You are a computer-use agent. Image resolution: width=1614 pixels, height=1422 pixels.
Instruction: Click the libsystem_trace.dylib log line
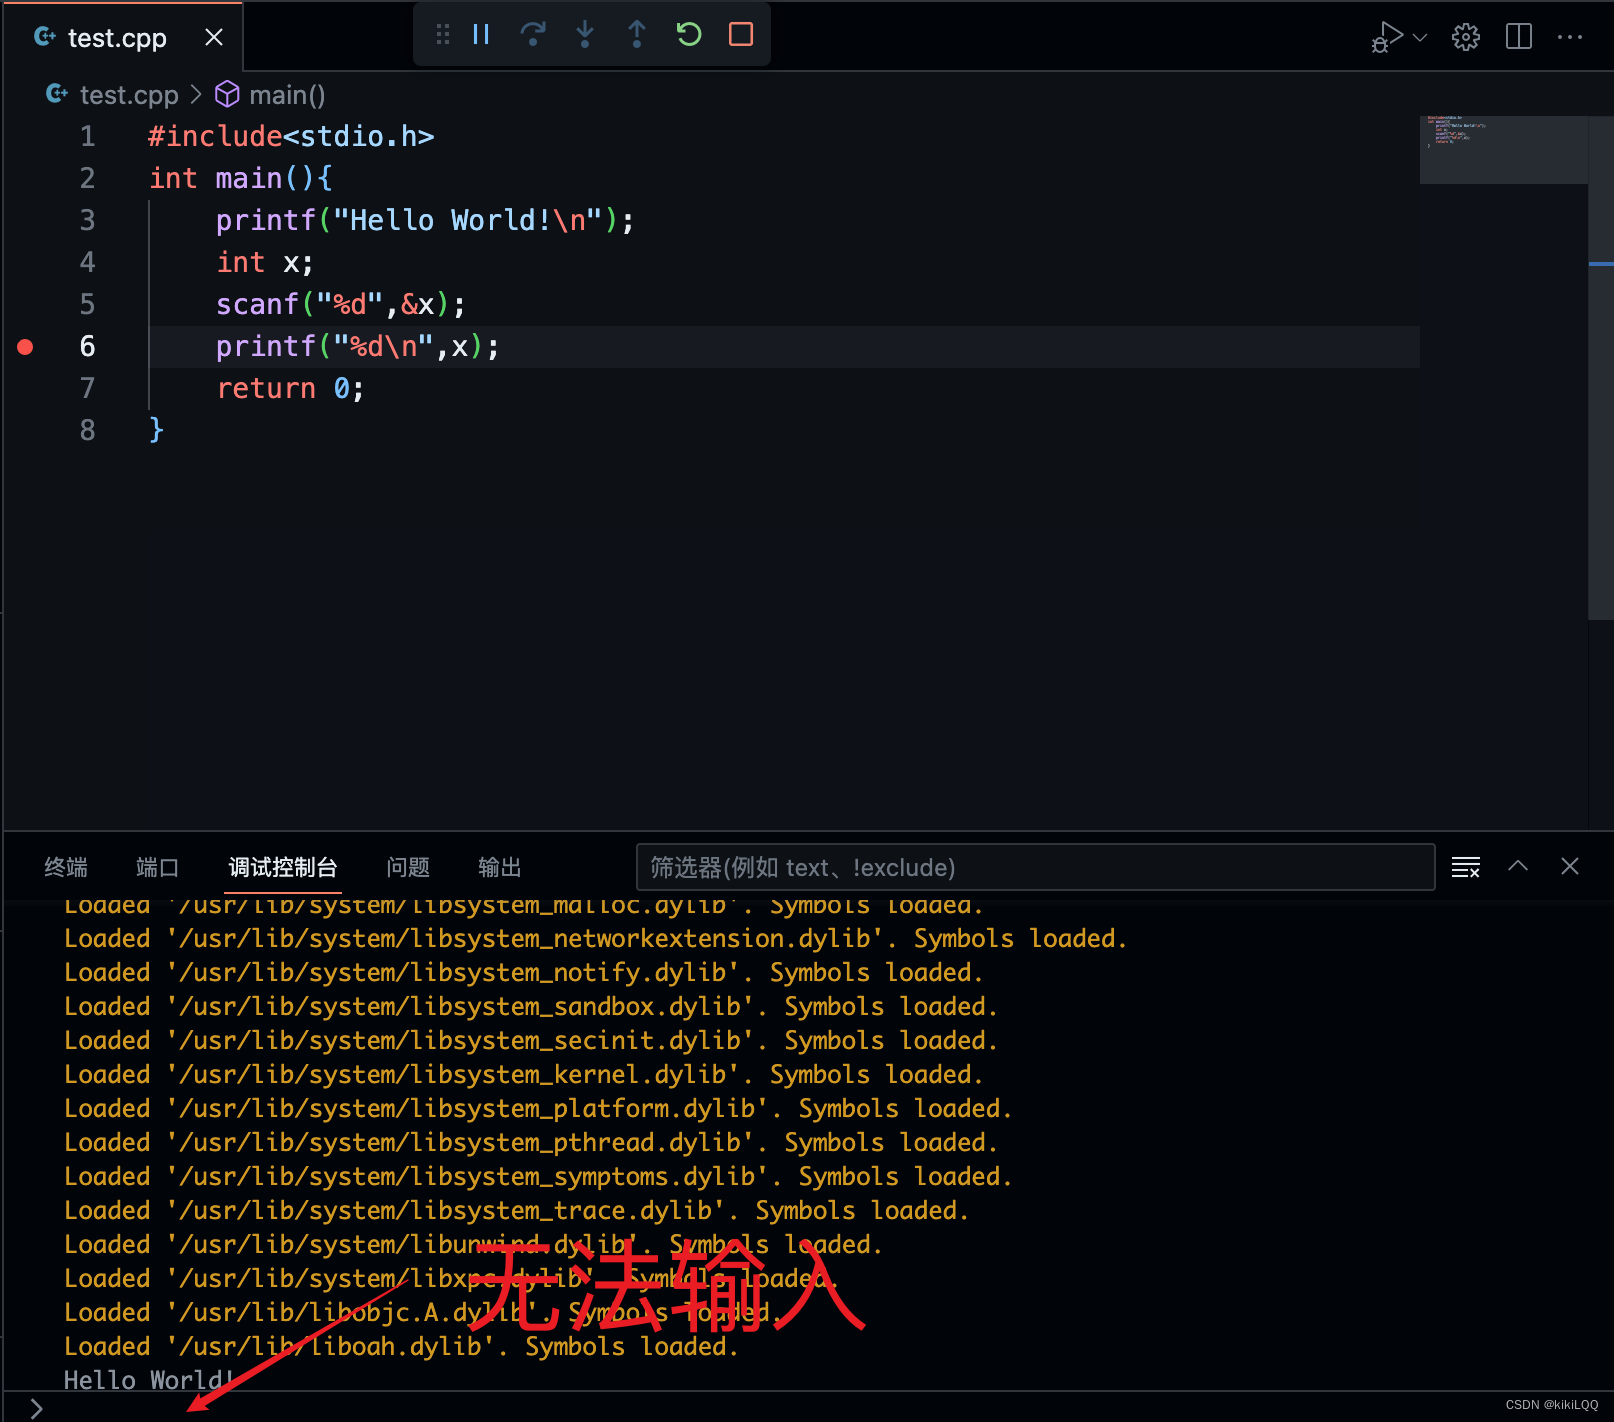(x=517, y=1211)
